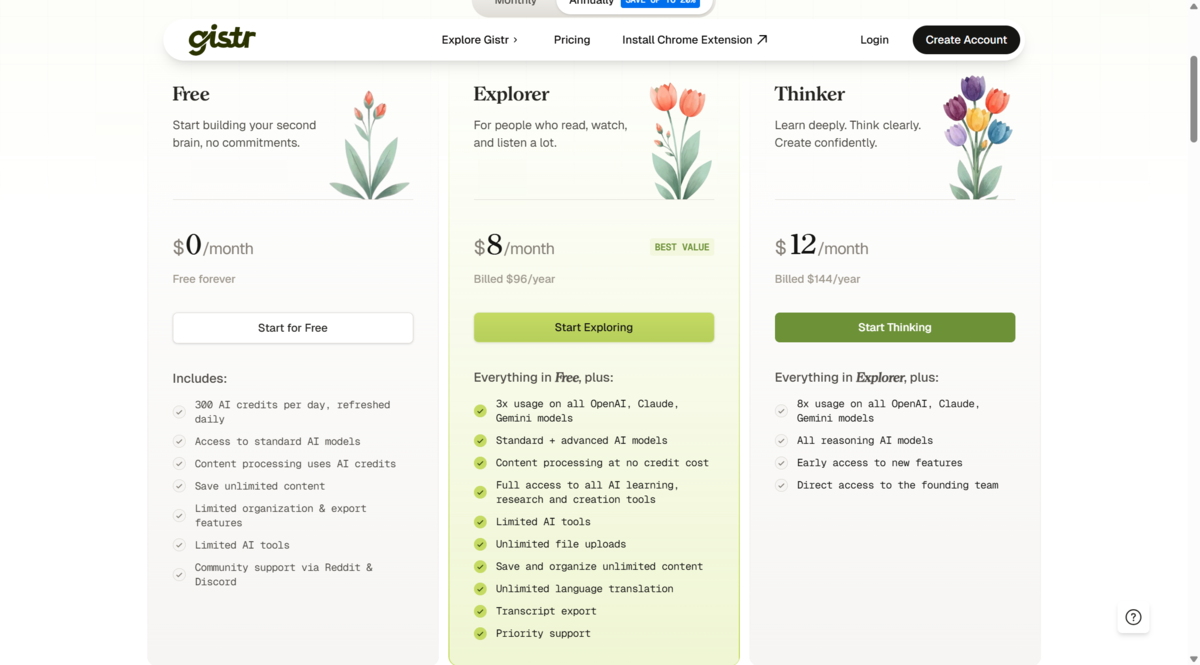Screen dimensions: 1200x665
Task: Click the checkmark next to Unlimited file uploads
Action: point(480,544)
